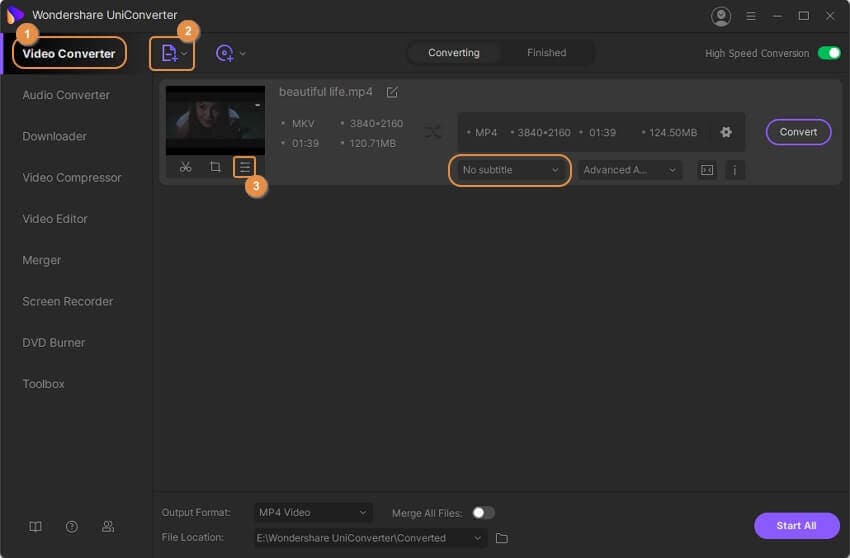Toggle High Speed Conversion switch
This screenshot has height=558, width=850.
click(x=829, y=53)
